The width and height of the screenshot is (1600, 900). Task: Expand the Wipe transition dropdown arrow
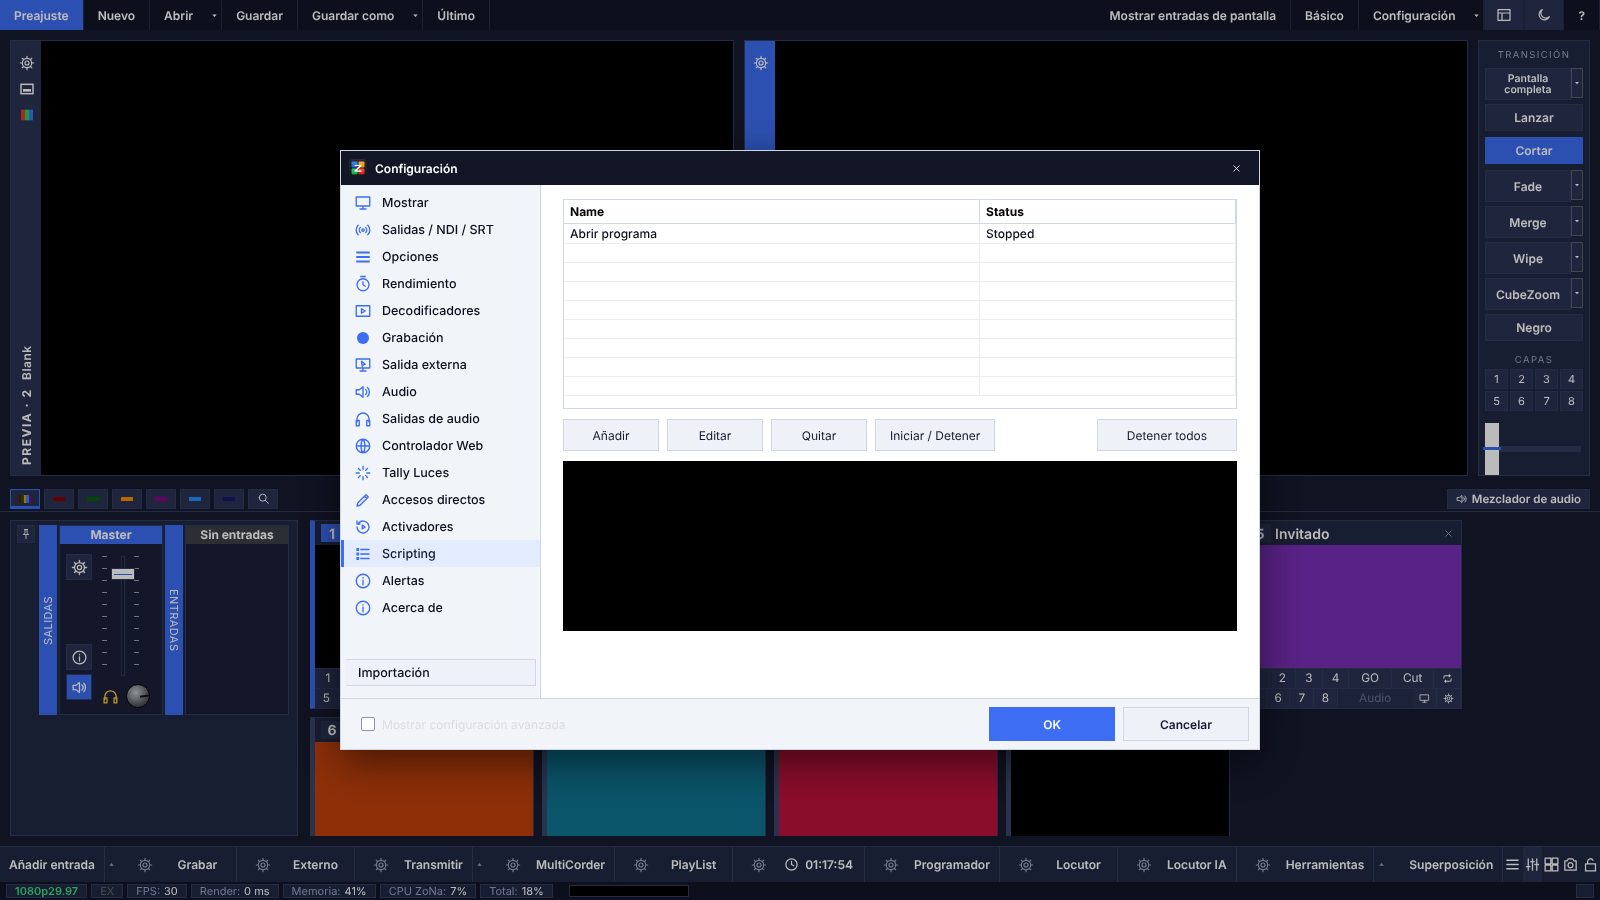tap(1577, 258)
